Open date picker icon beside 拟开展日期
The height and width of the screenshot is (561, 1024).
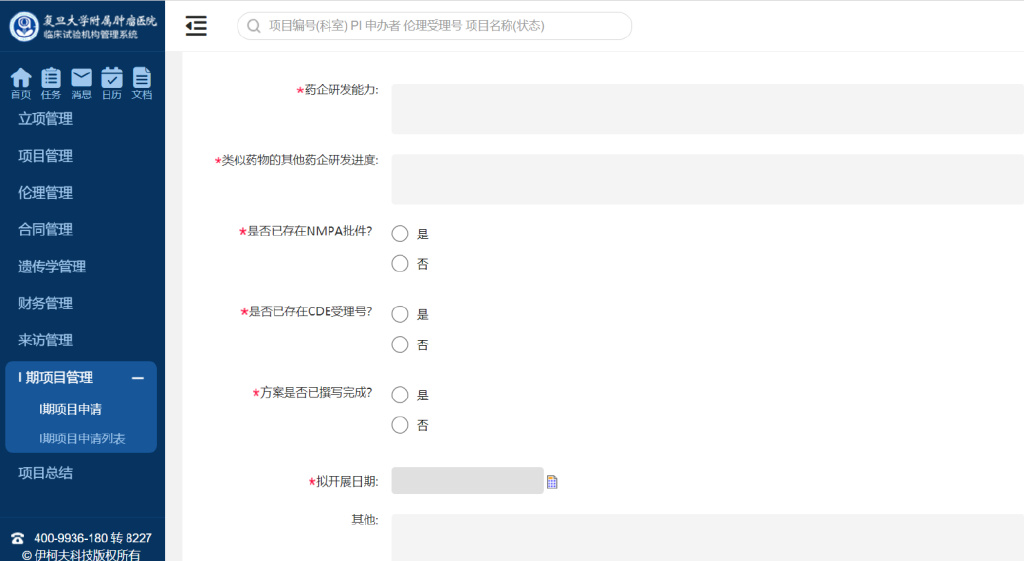552,482
